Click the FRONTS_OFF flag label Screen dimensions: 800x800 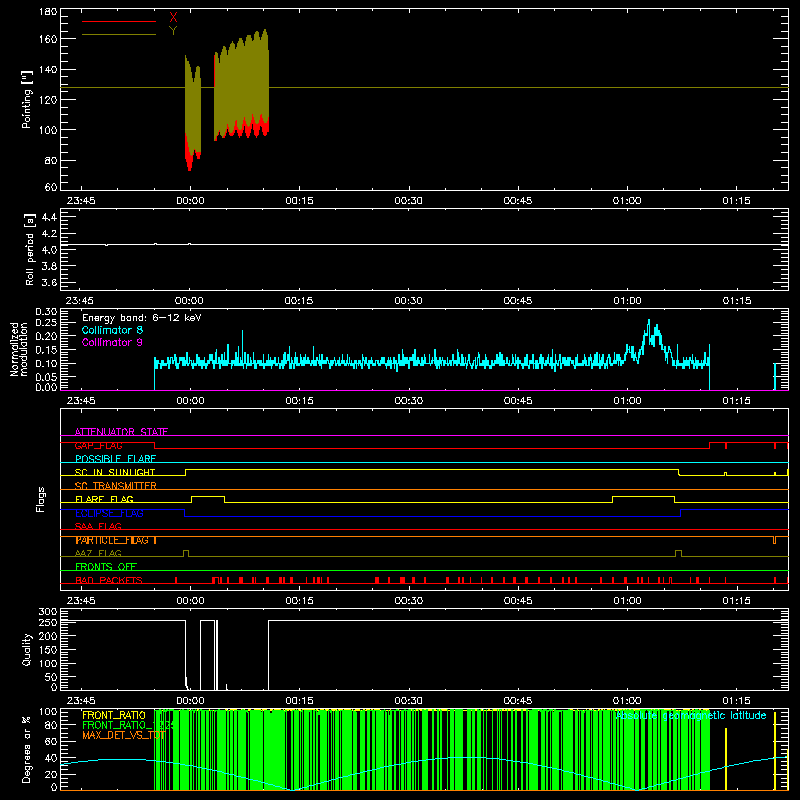click(106, 567)
